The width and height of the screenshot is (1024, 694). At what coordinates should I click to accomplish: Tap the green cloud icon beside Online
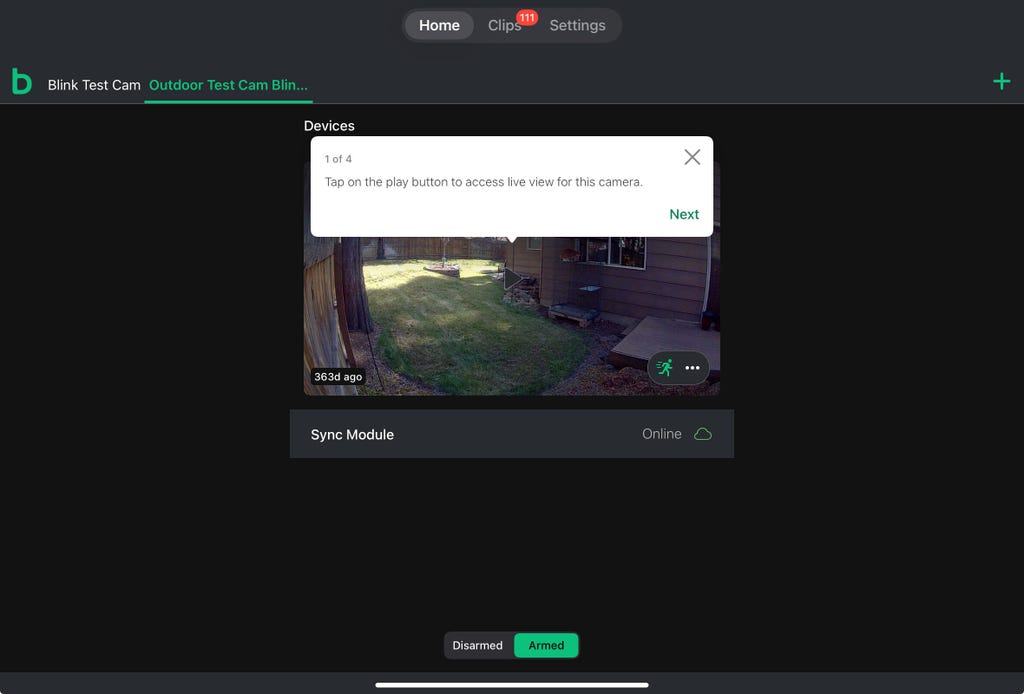point(703,434)
